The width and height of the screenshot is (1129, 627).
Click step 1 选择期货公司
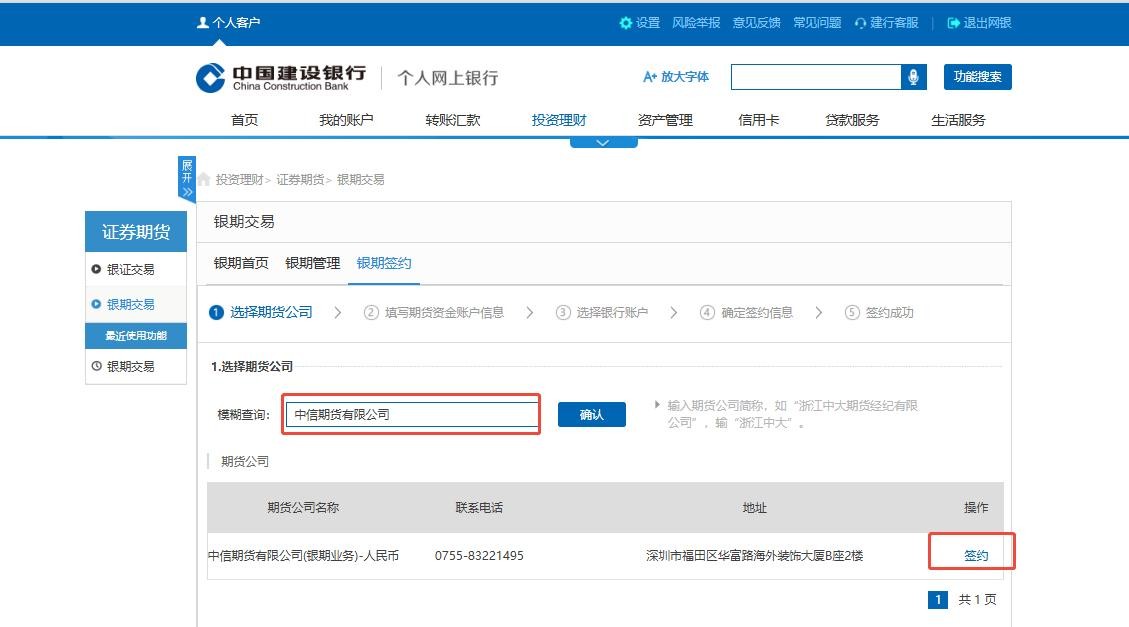coord(261,312)
